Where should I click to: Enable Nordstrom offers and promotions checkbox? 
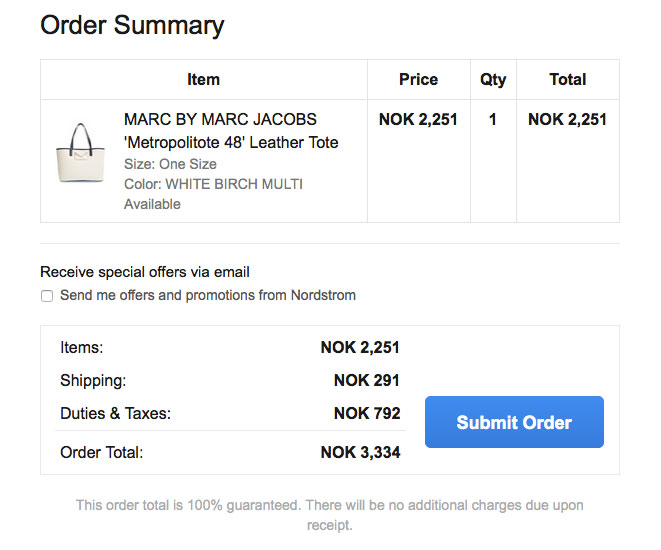point(47,296)
